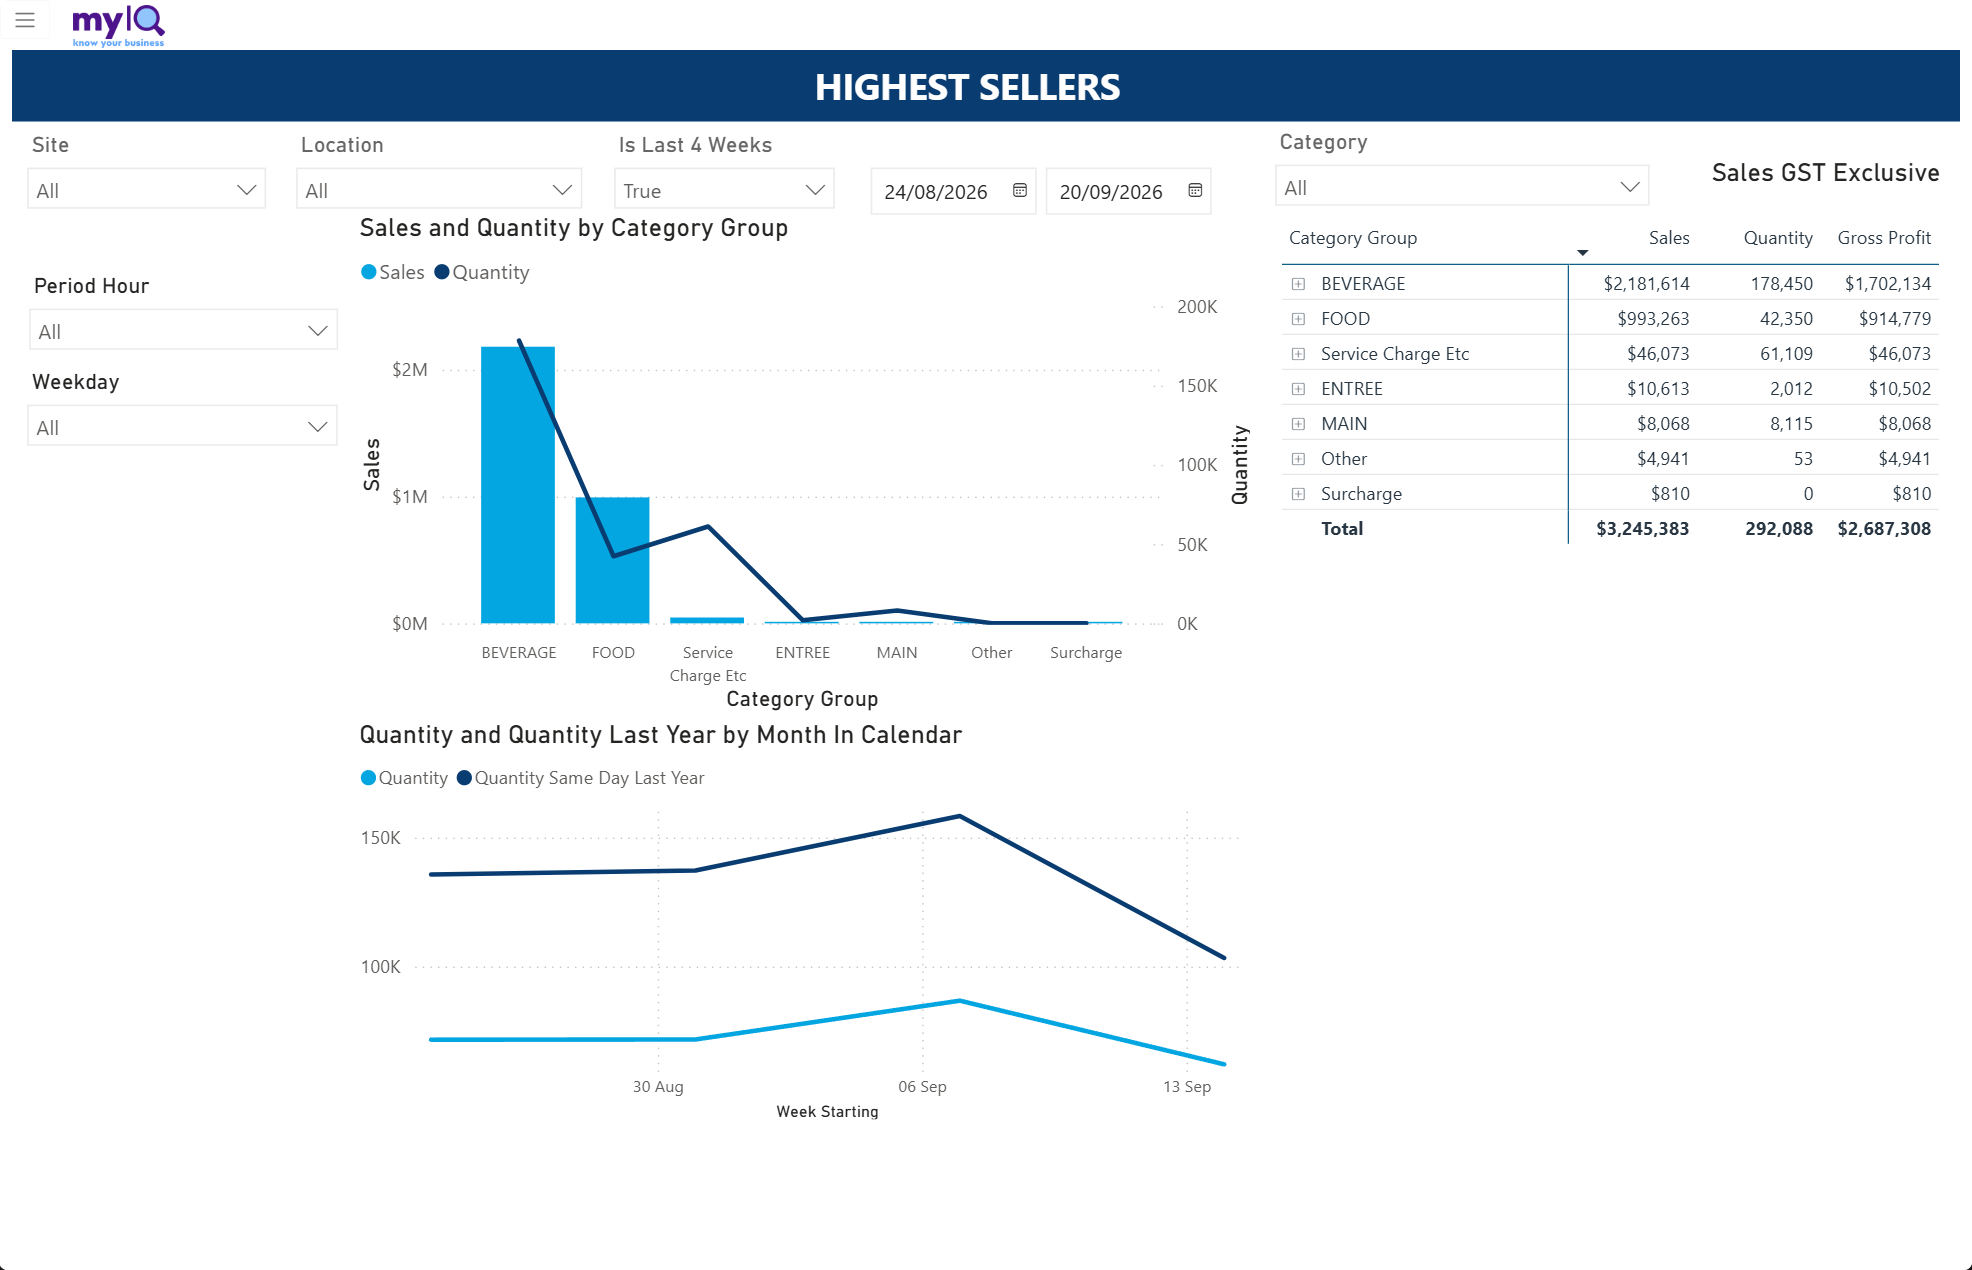Select FOOD sales value $993,263
This screenshot has width=1972, height=1270.
pyautogui.click(x=1653, y=319)
